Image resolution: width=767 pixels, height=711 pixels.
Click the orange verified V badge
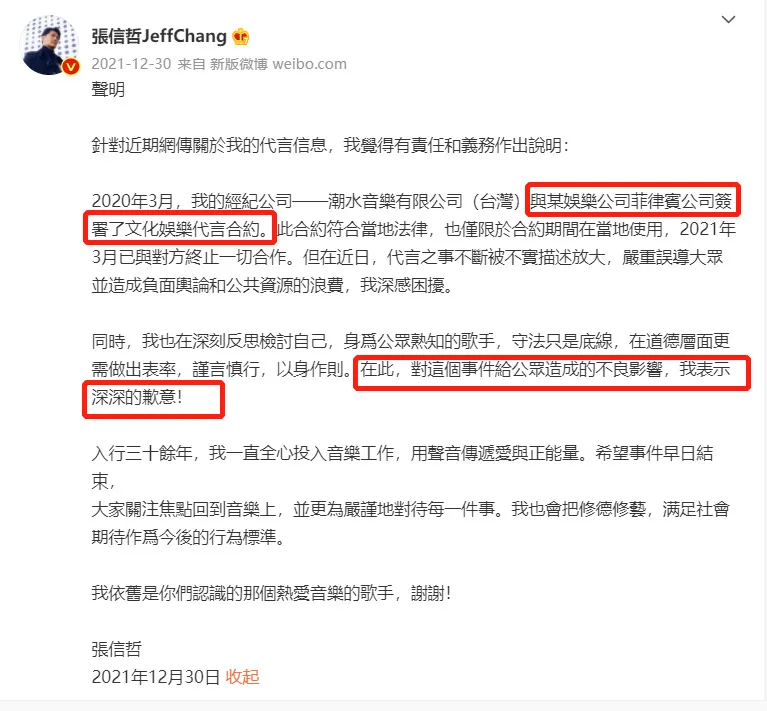click(71, 66)
